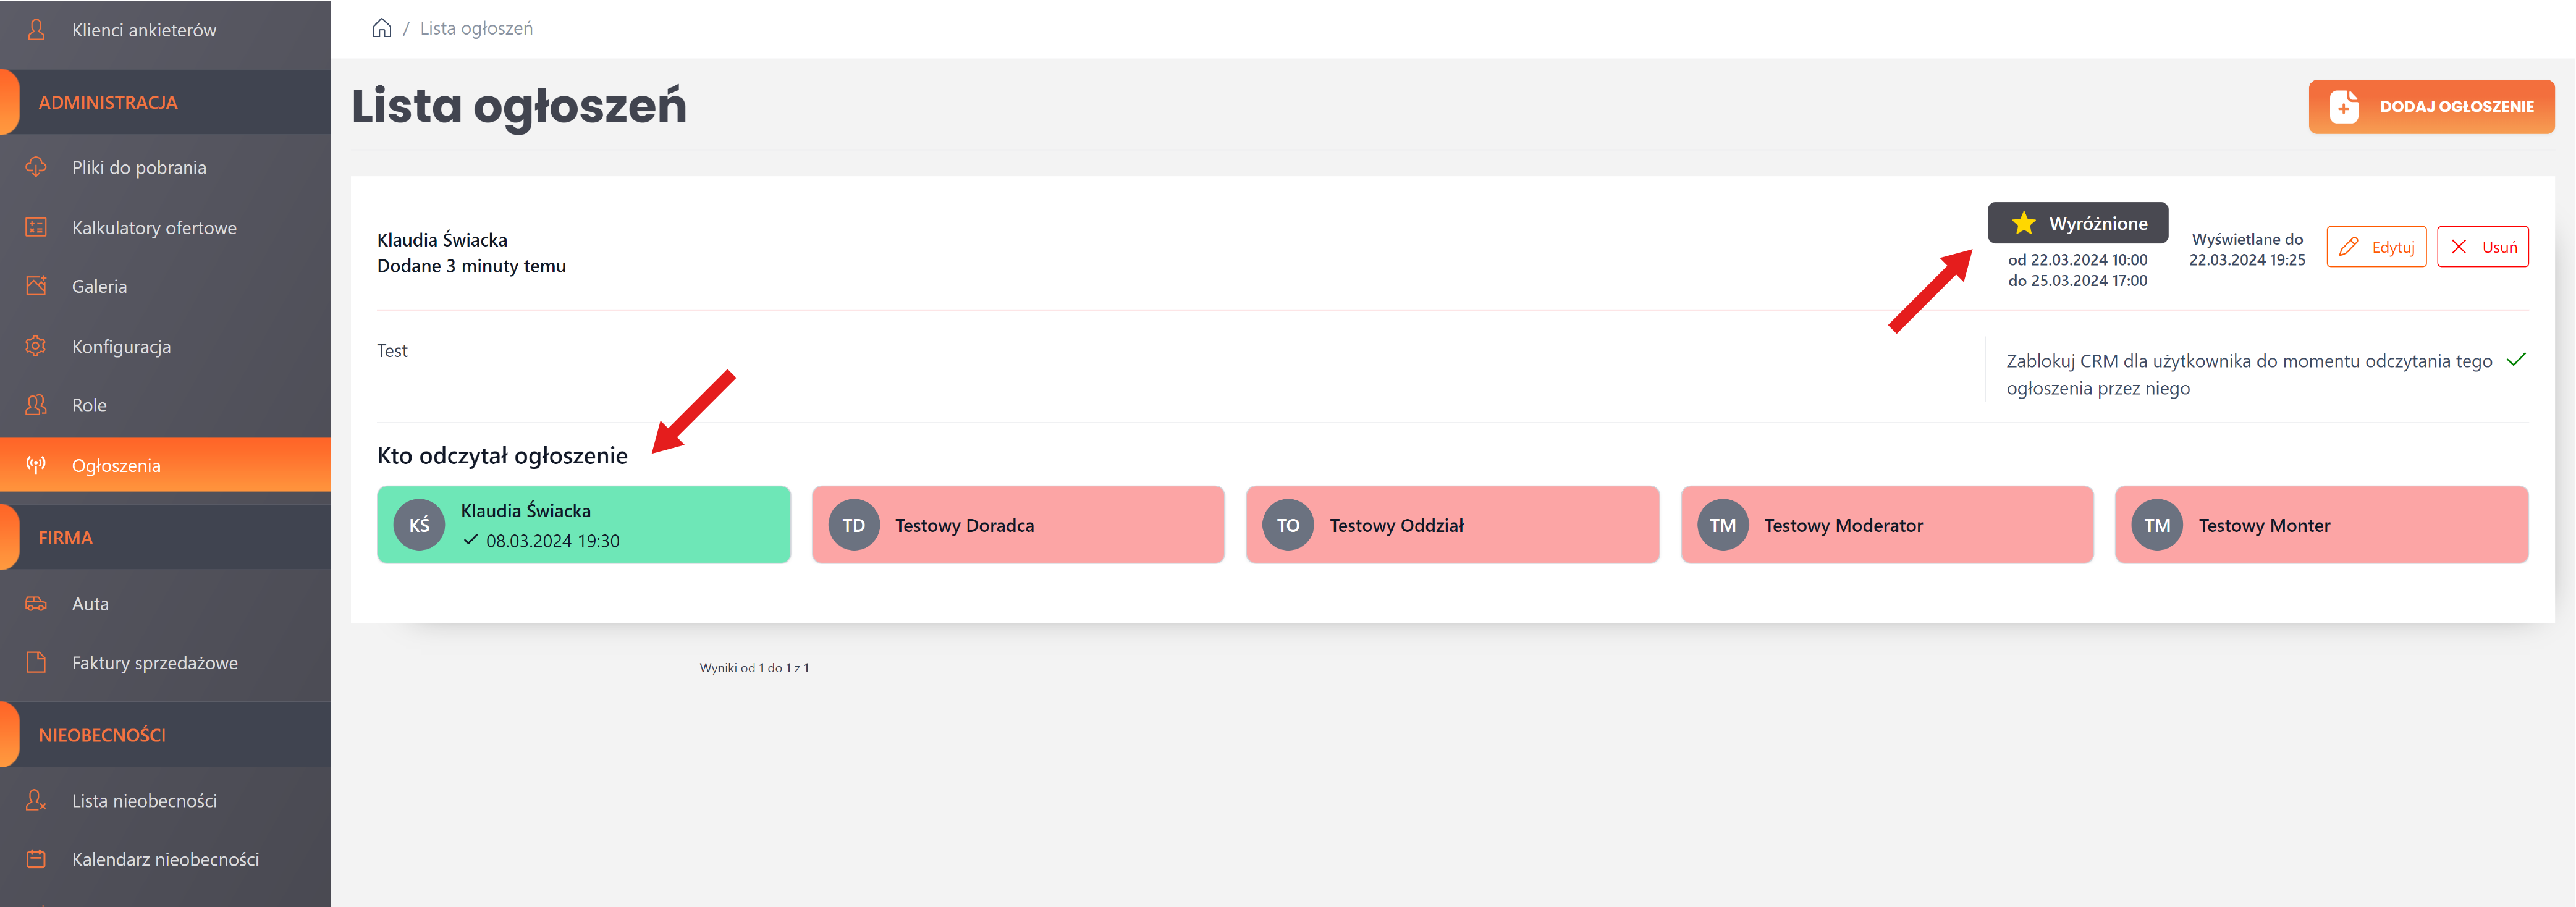Open Galeria via its image icon
Image resolution: width=2576 pixels, height=907 pixels.
point(36,286)
